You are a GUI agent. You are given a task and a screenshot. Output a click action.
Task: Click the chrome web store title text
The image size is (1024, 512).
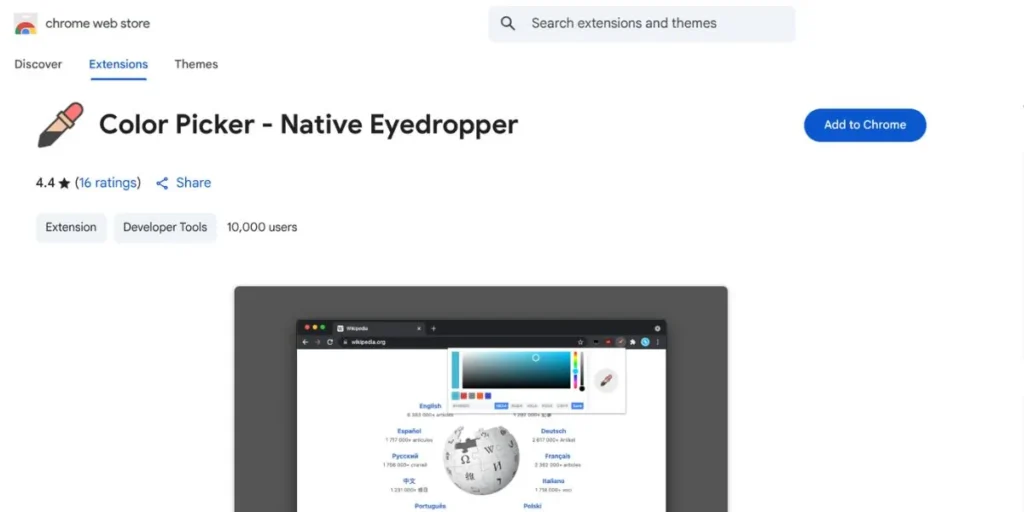click(97, 24)
